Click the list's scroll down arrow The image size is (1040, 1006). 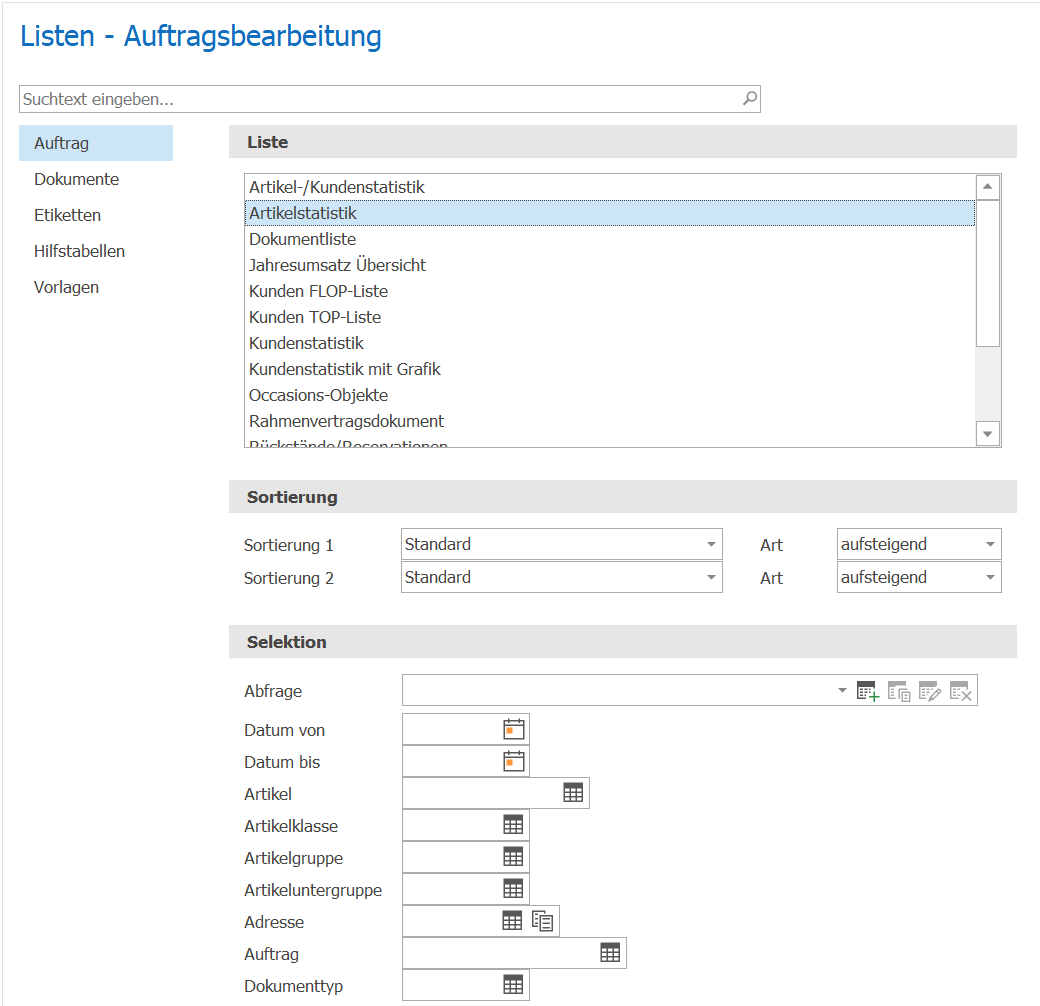tap(988, 434)
